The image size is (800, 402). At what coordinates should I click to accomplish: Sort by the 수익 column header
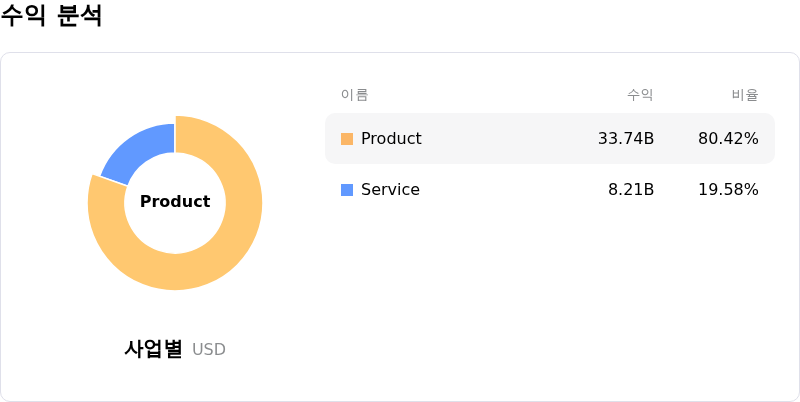(640, 95)
